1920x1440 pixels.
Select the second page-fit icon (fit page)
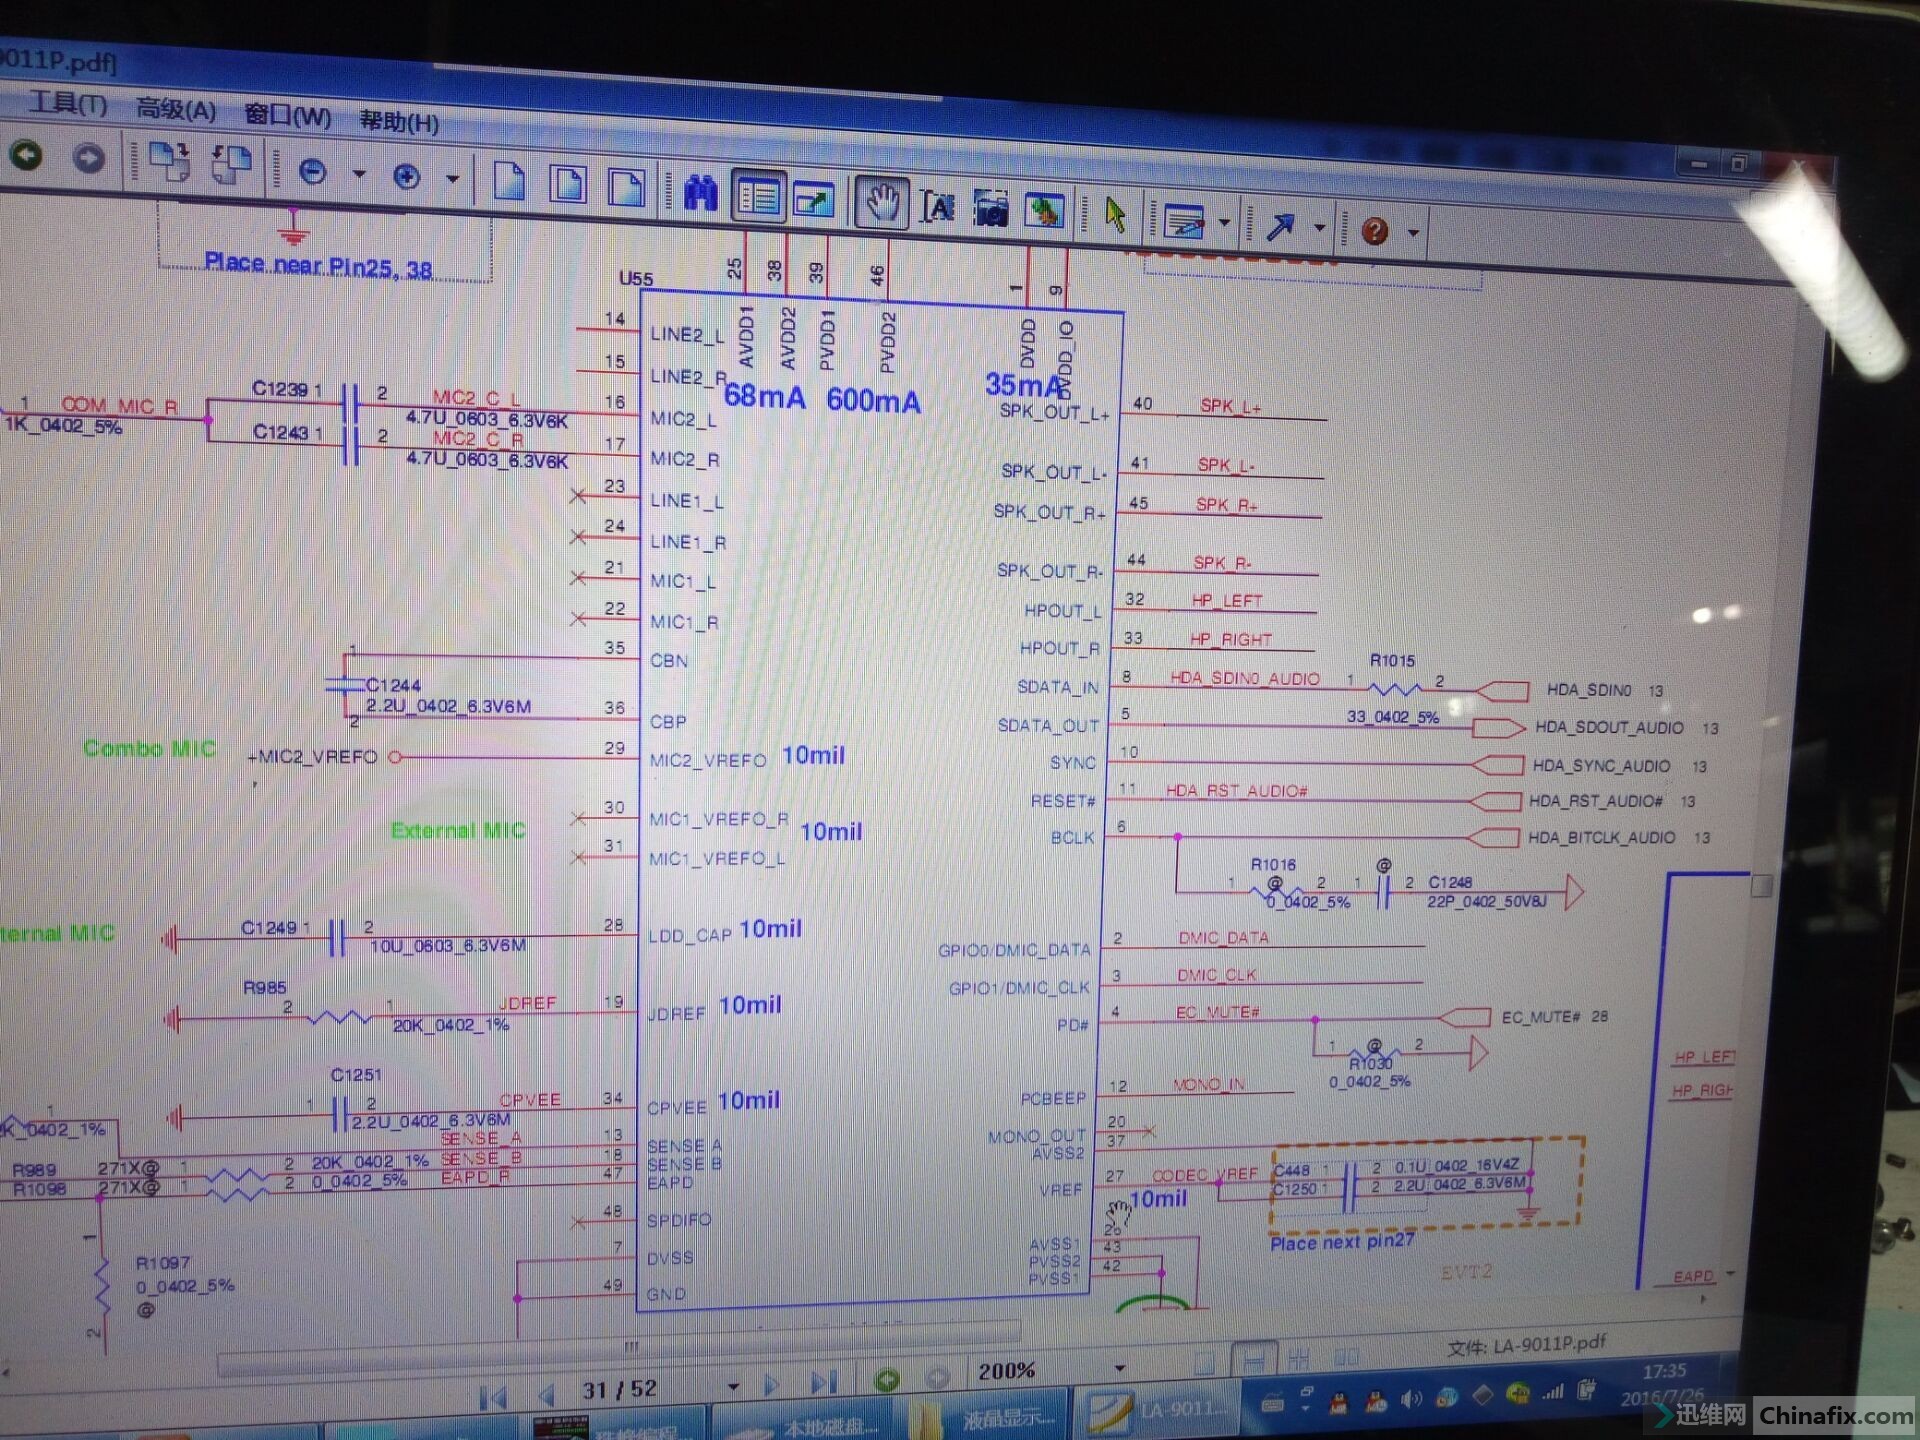[568, 185]
